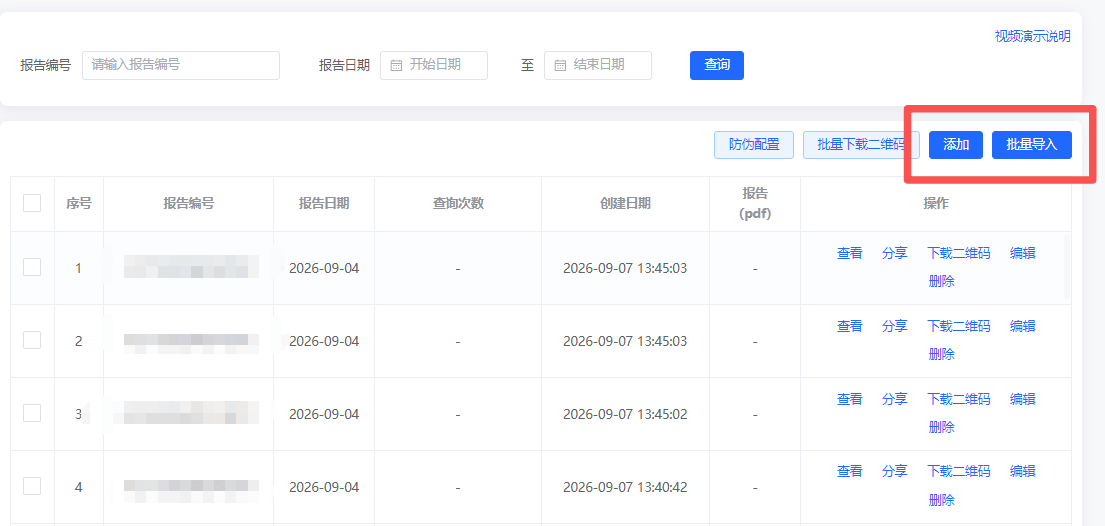1105x526 pixels.
Task: Click 分享 for row 3
Action: tap(894, 399)
